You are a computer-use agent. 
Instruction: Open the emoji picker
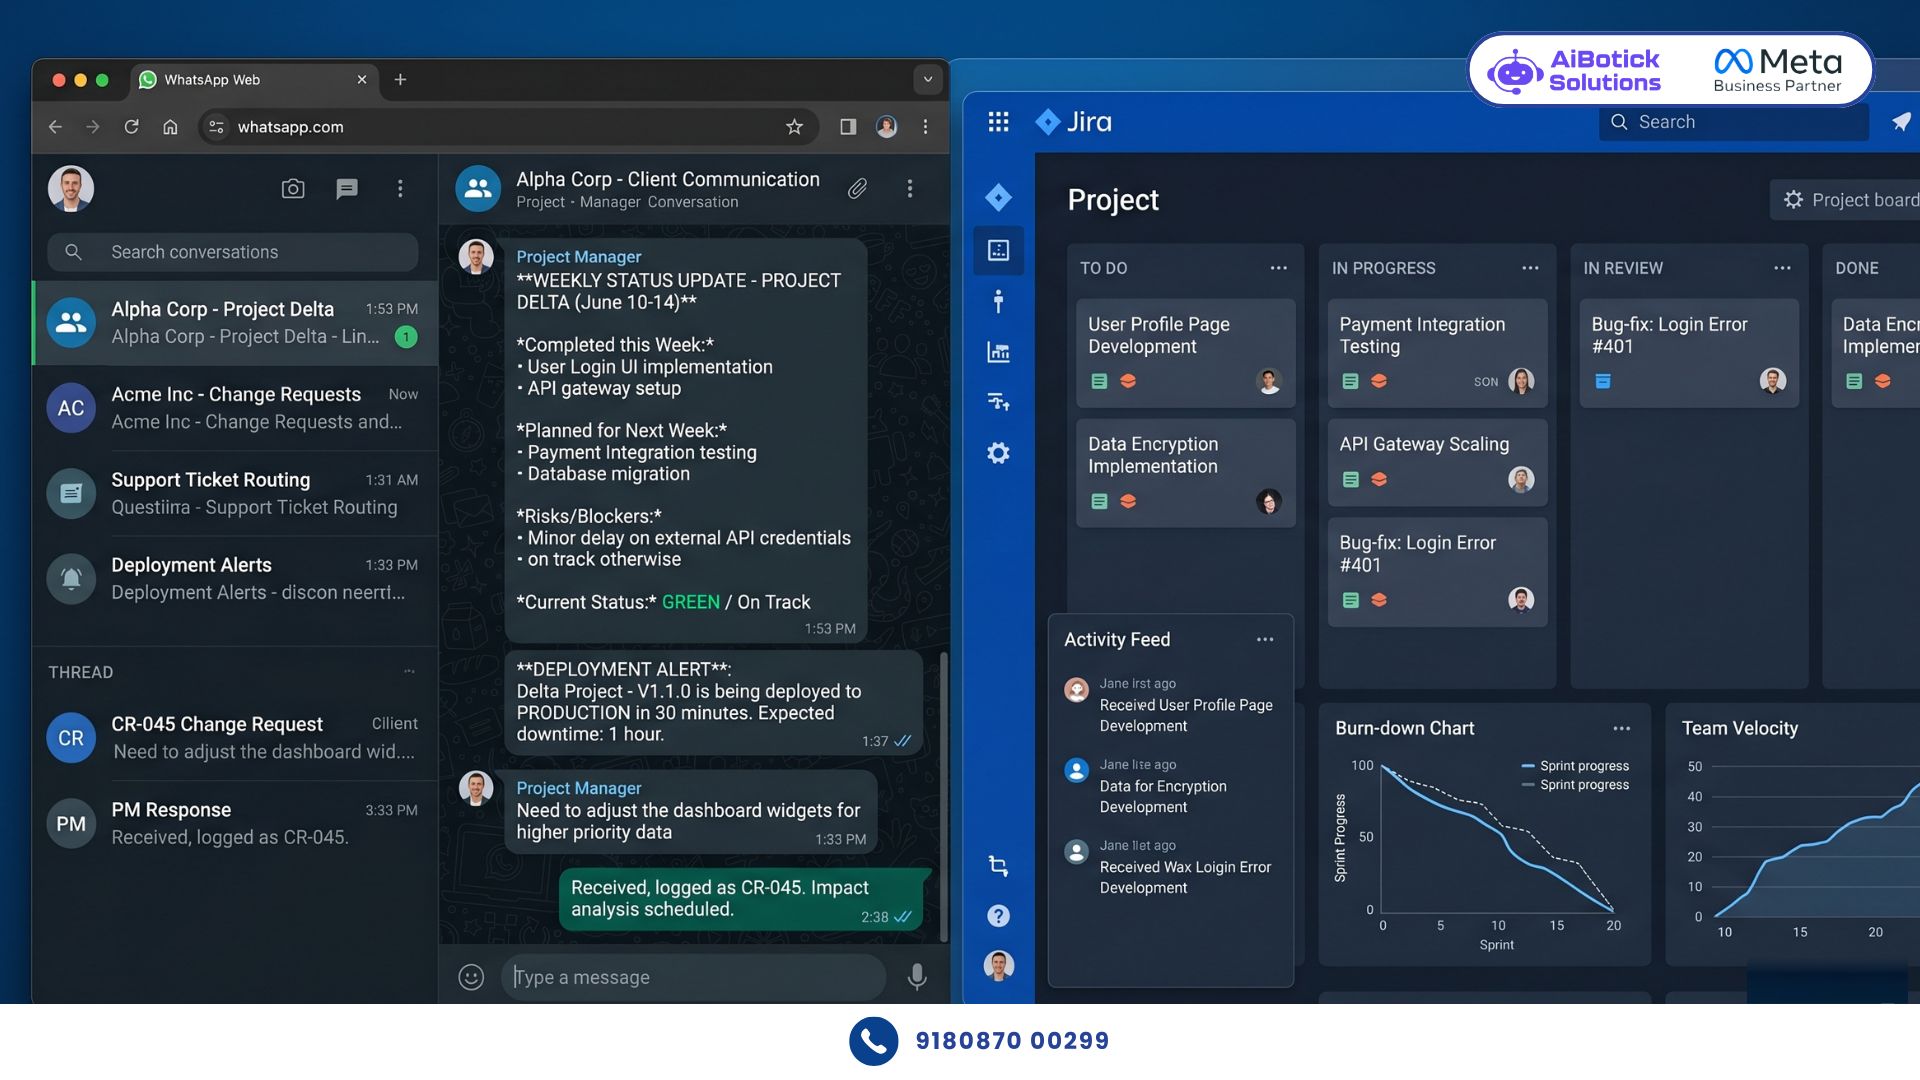point(471,977)
